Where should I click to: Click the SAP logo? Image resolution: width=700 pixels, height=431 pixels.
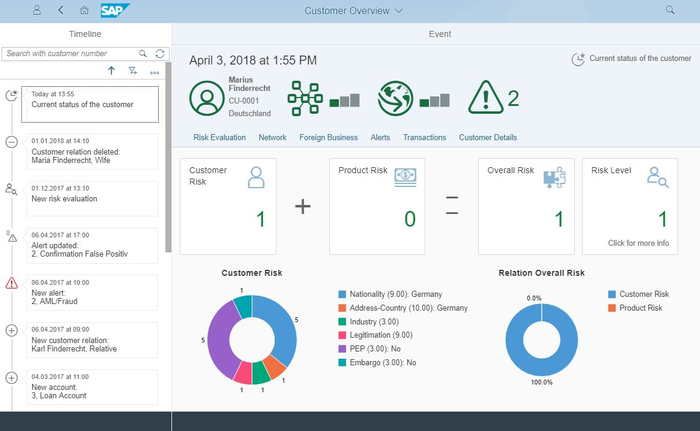pos(115,10)
